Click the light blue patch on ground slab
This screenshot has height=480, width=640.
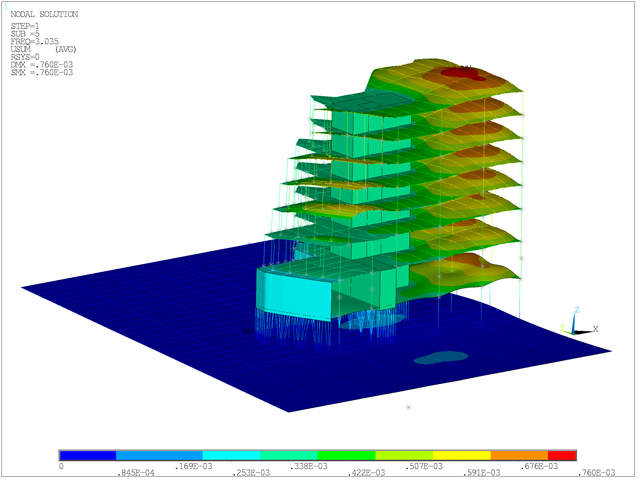click(x=441, y=356)
